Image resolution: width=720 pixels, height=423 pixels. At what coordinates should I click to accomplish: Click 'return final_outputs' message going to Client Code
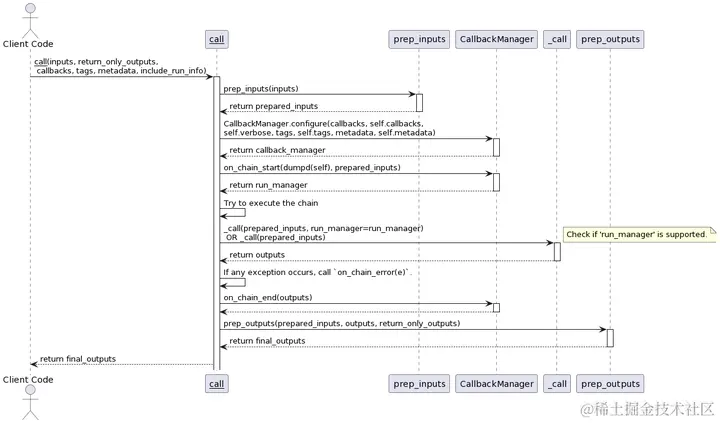(78, 359)
